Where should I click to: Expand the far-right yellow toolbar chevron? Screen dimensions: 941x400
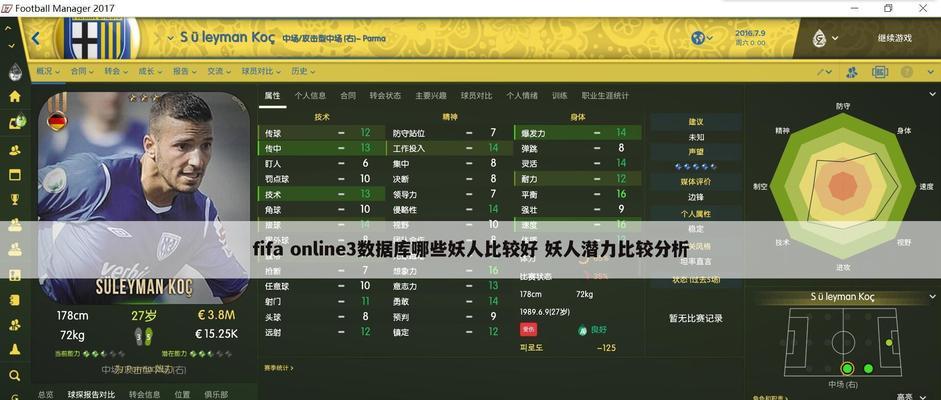pos(929,72)
